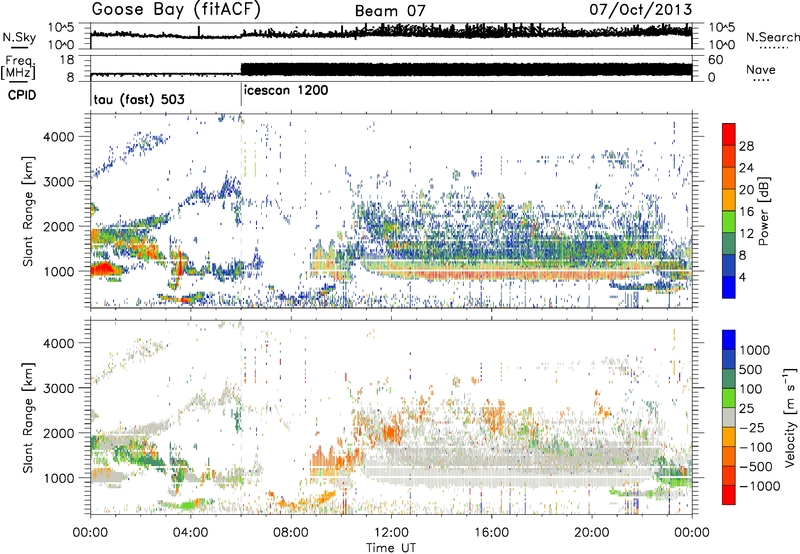The width and height of the screenshot is (800, 554).
Task: Click the '4000' tick of the power panel
Action: [59, 137]
